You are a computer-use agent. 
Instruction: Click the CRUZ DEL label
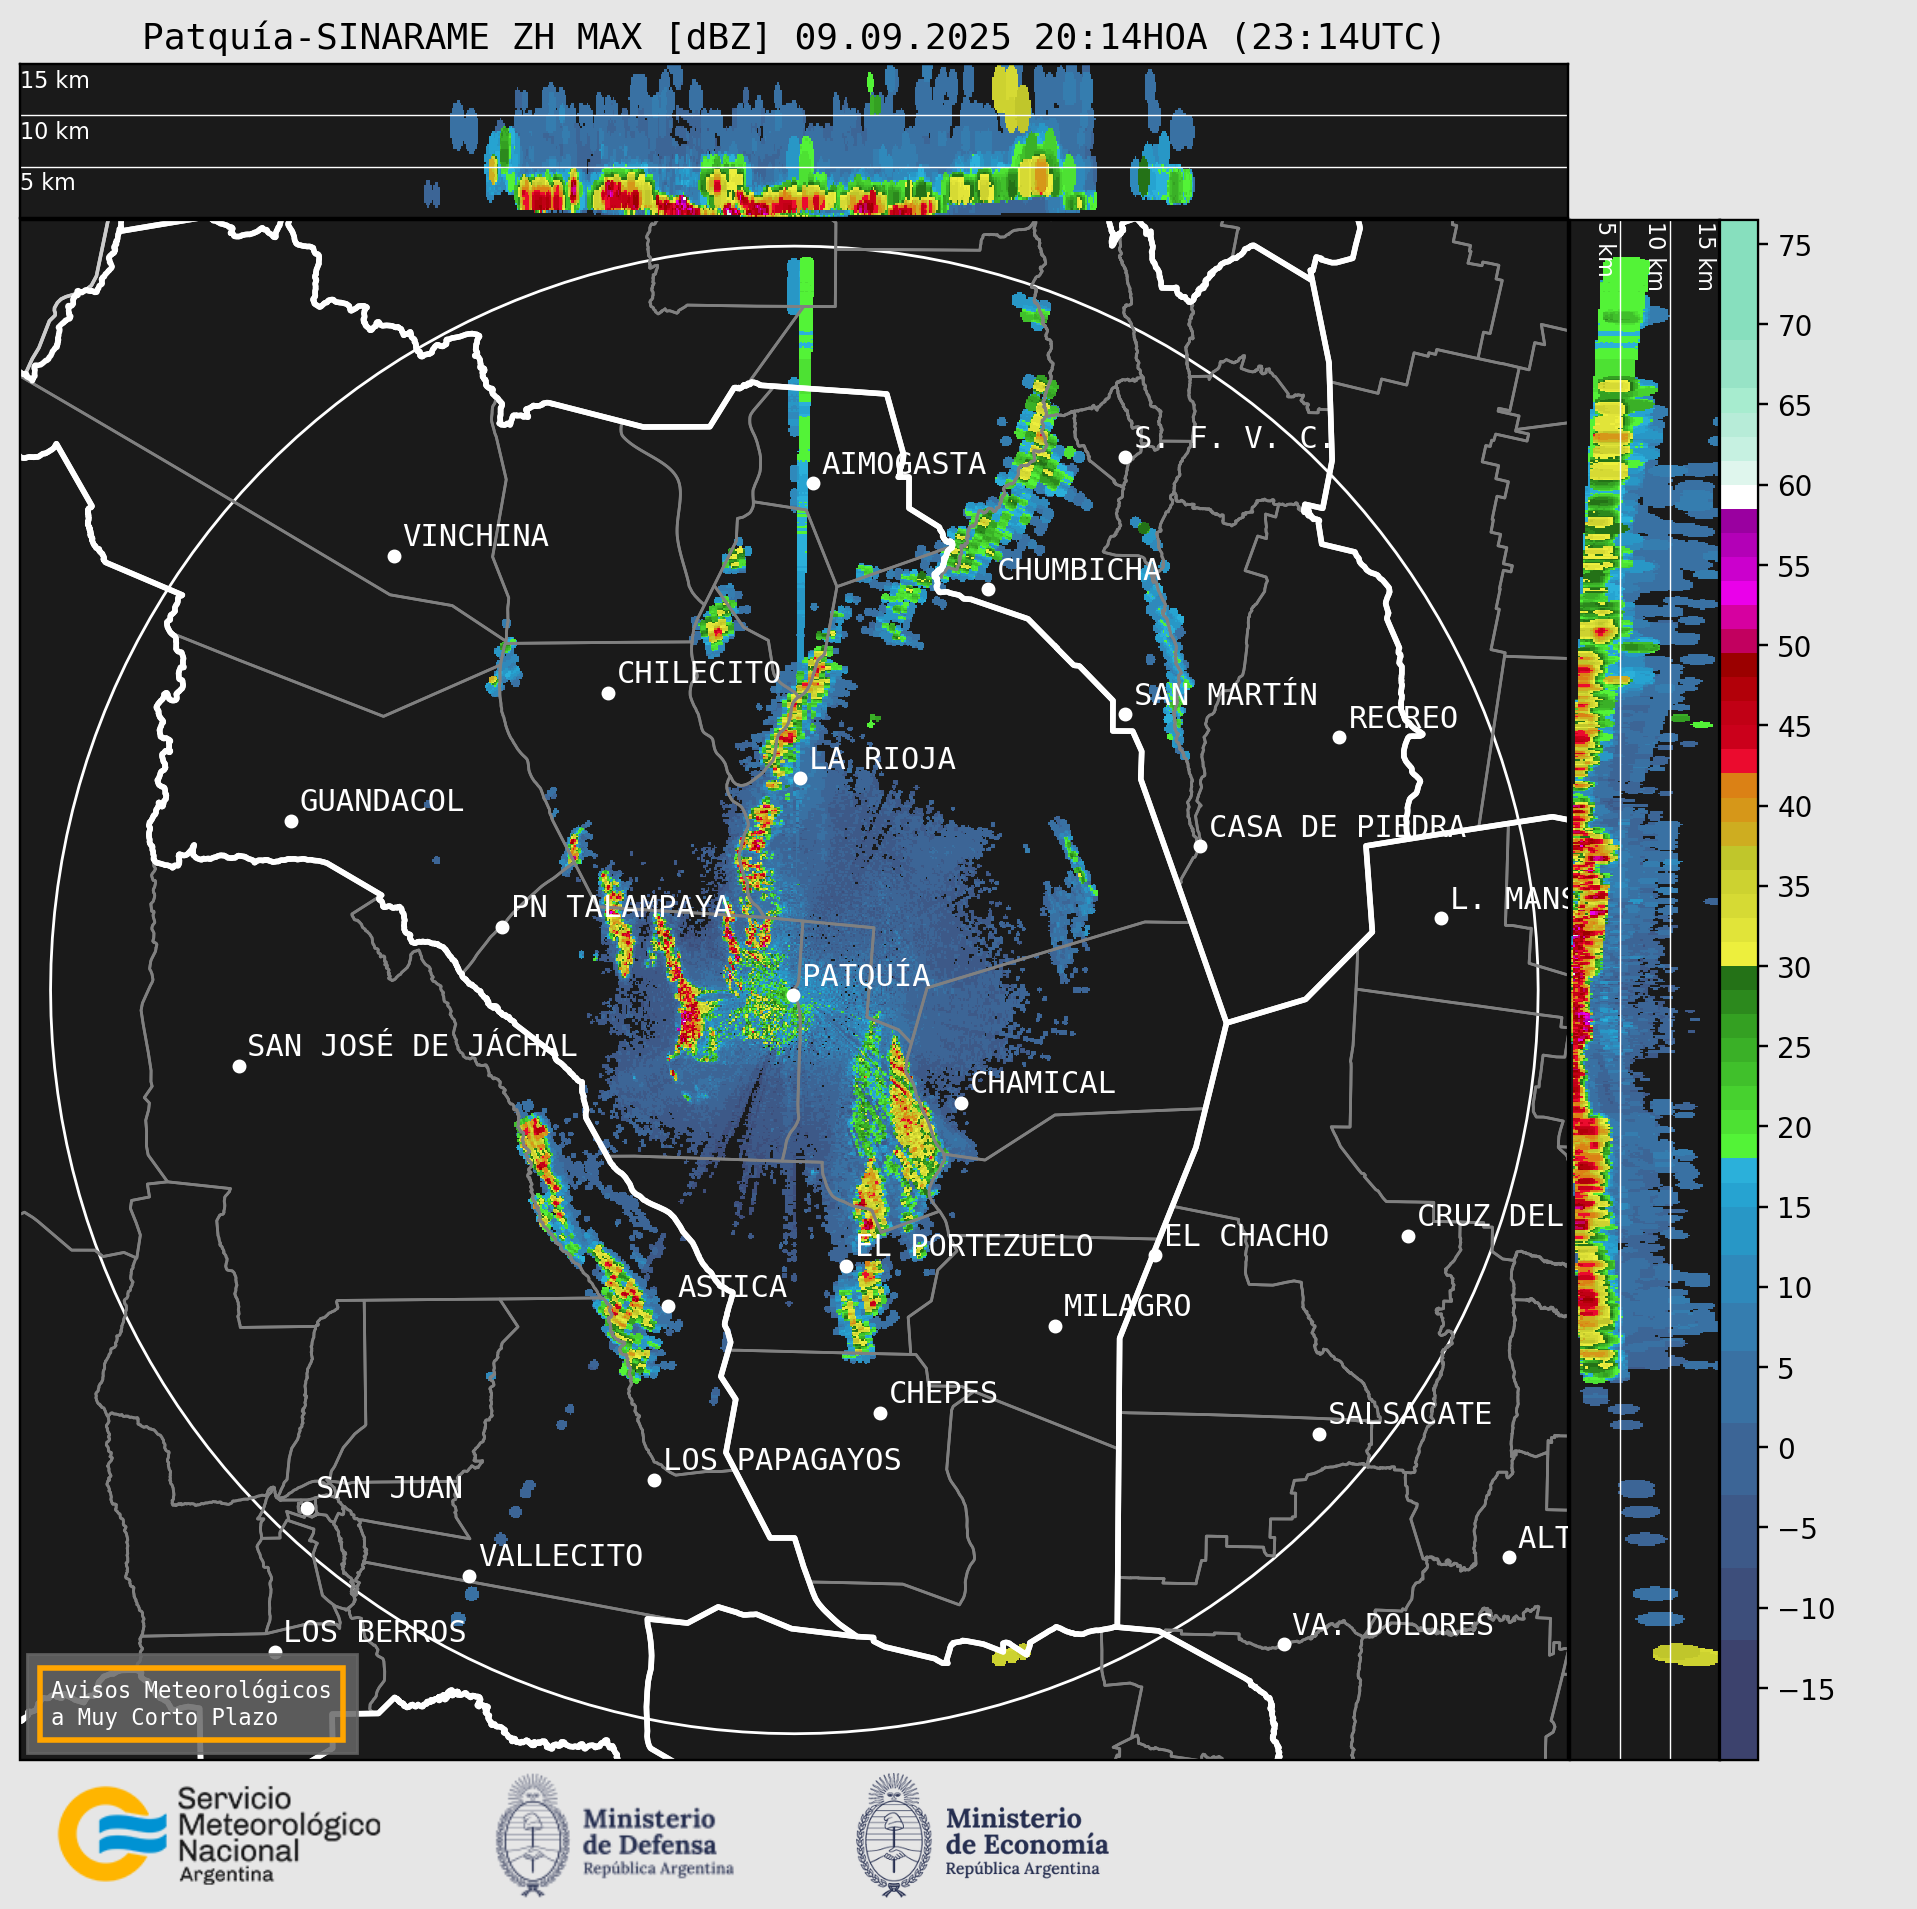(1490, 1215)
